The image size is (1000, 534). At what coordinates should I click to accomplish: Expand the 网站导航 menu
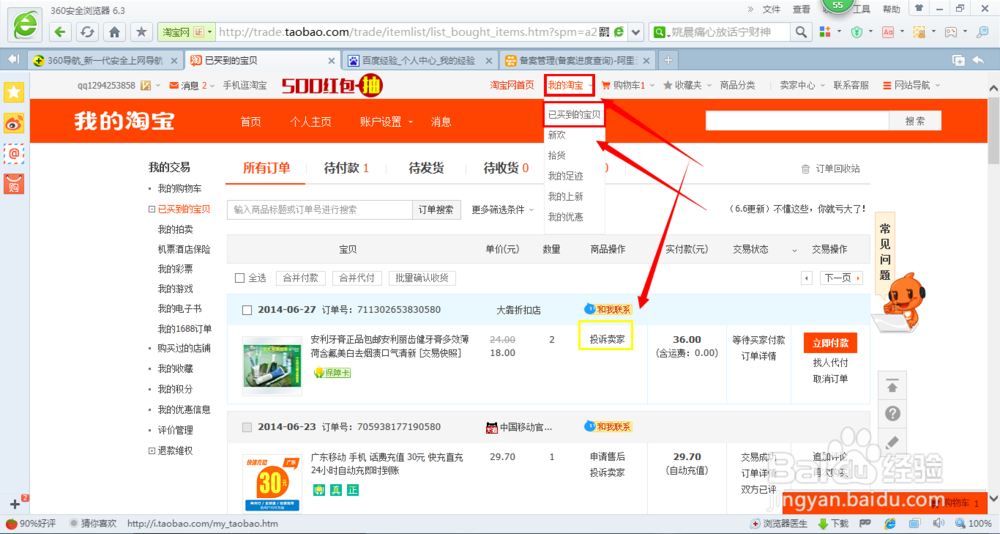(911, 85)
